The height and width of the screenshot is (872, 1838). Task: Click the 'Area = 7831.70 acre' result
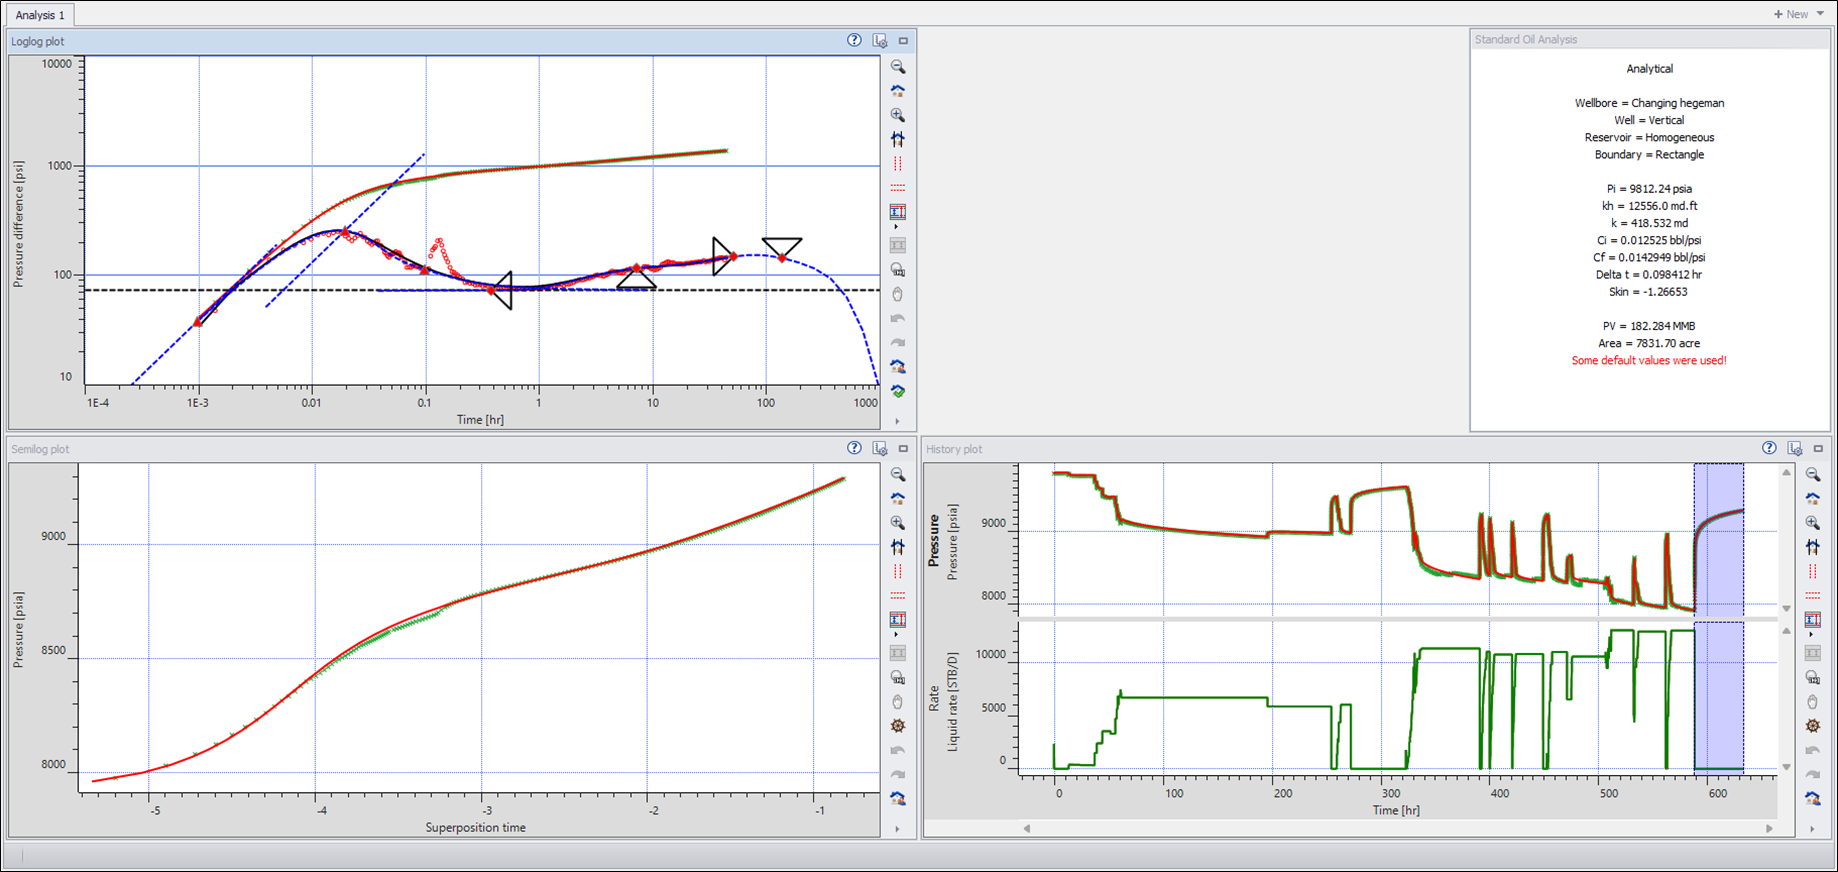click(1649, 343)
